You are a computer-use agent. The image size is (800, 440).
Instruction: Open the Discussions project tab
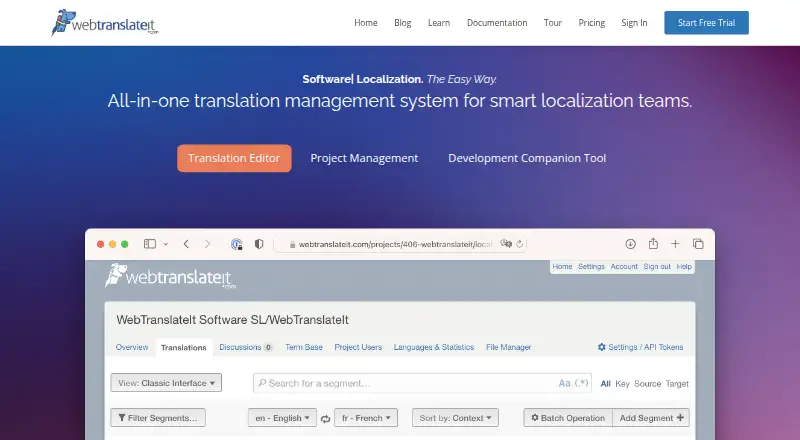245,347
